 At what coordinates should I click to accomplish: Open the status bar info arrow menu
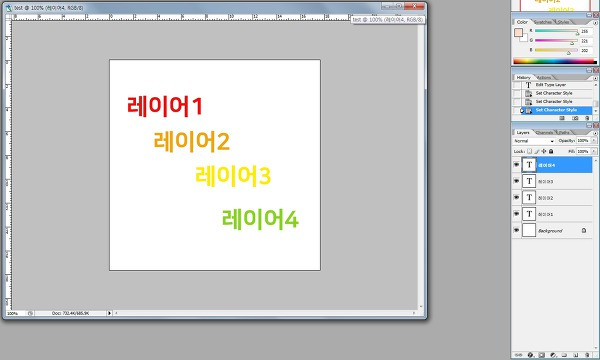[x=109, y=313]
